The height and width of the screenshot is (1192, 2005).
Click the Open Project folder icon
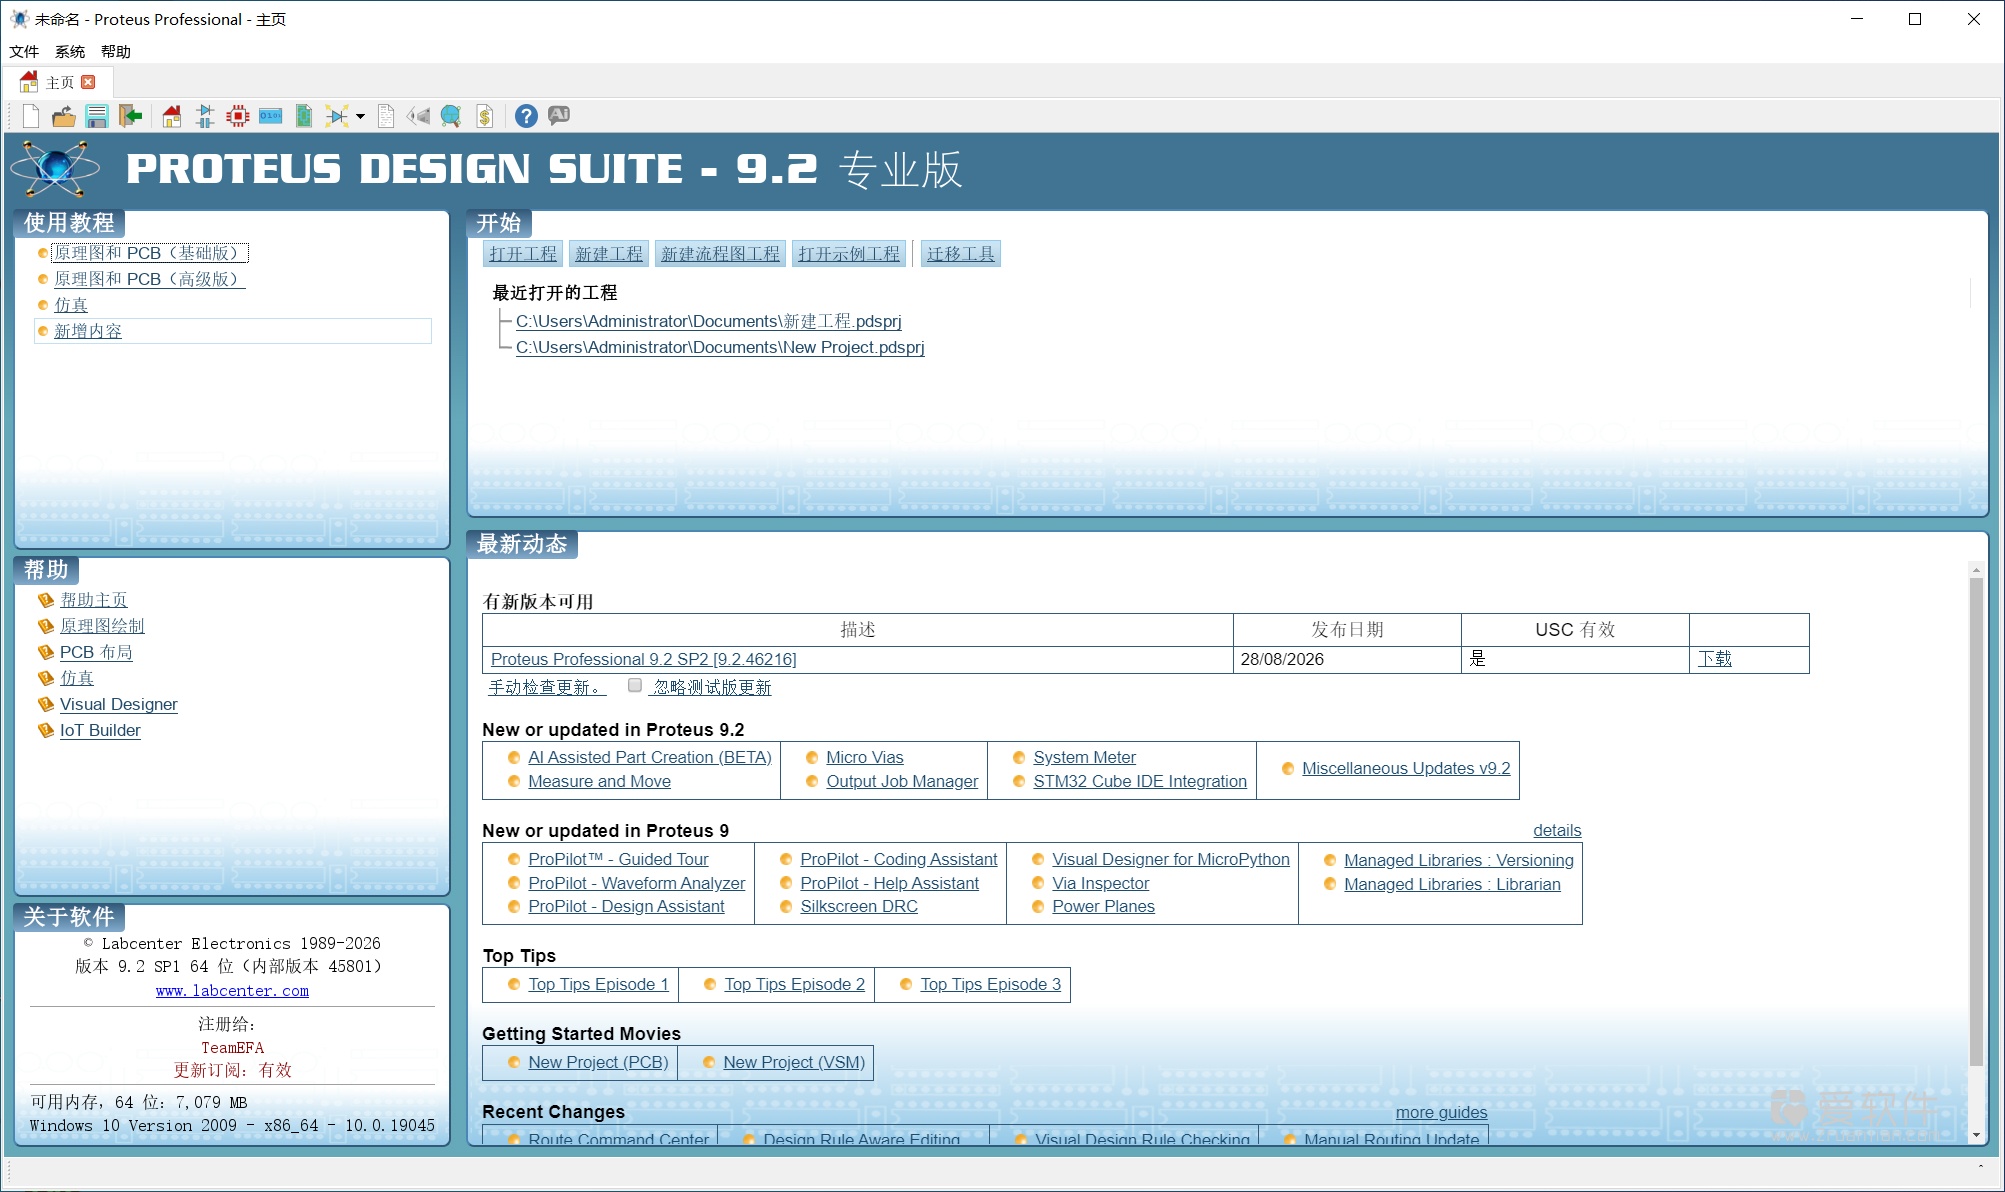64,116
